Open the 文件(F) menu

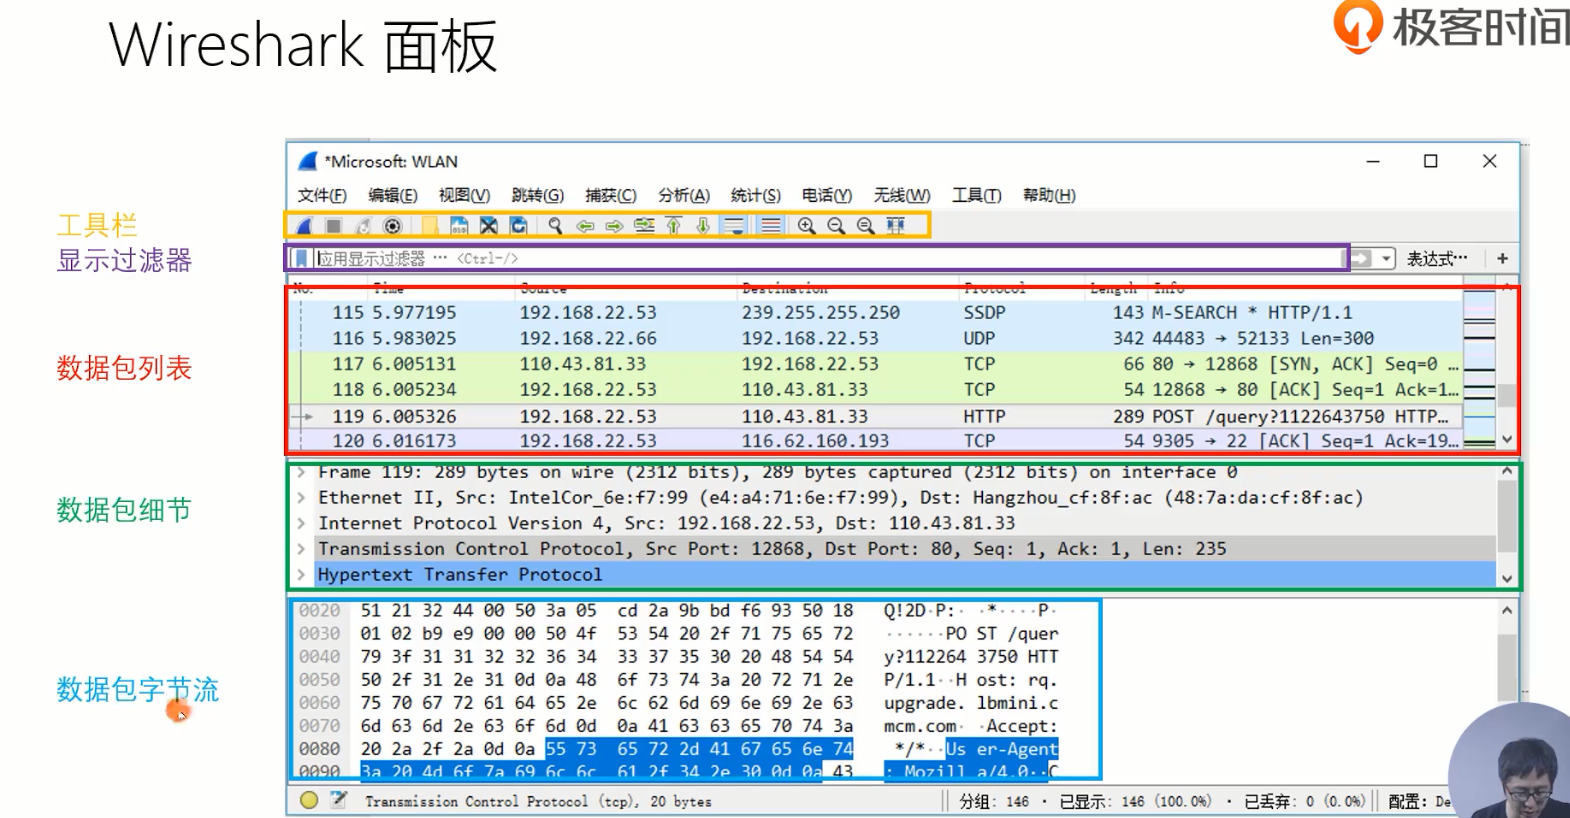322,195
